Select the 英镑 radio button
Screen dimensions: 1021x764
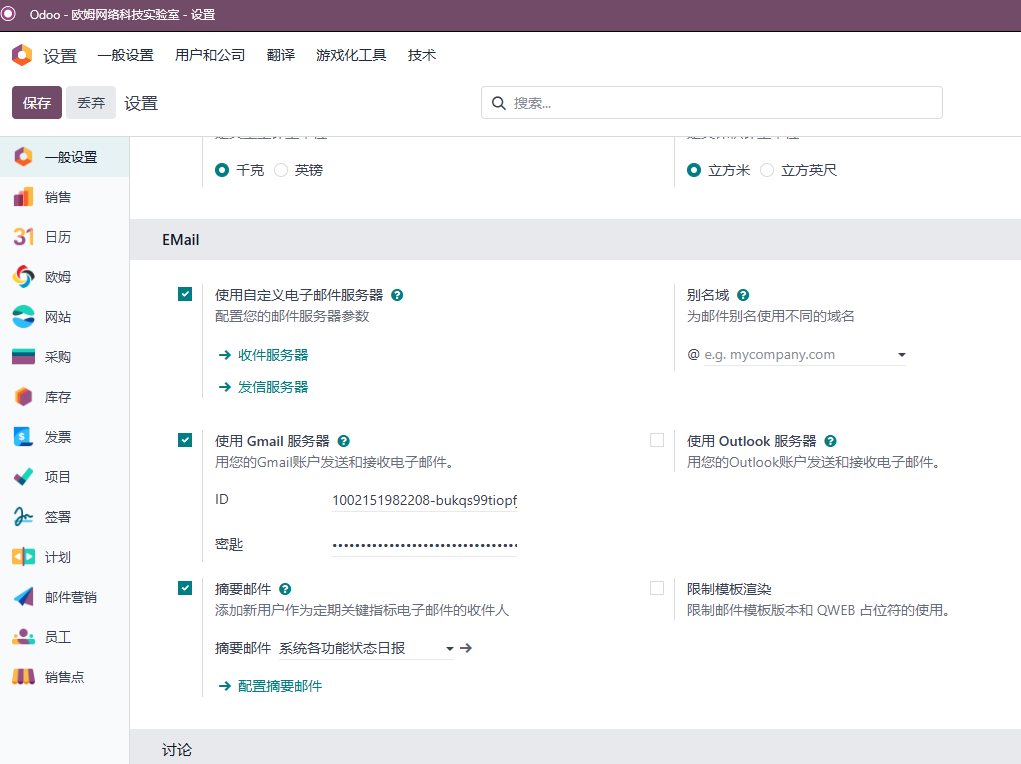tap(281, 170)
